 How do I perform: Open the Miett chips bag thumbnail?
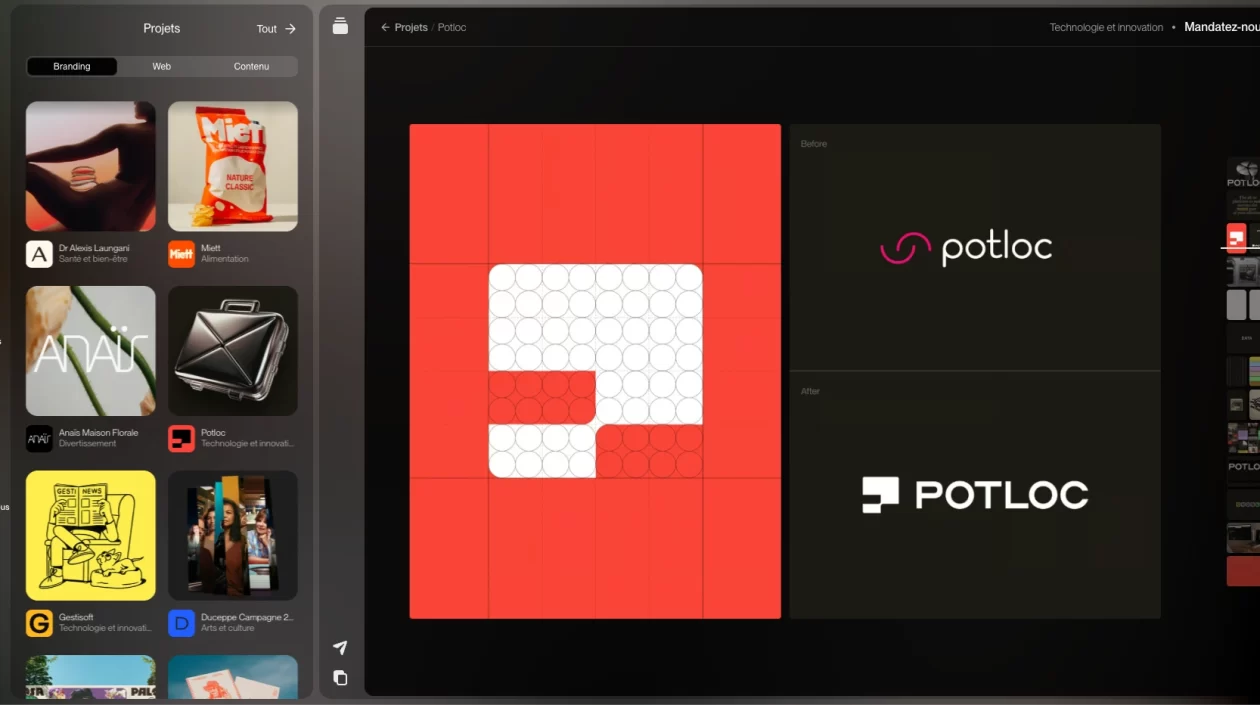pos(233,166)
